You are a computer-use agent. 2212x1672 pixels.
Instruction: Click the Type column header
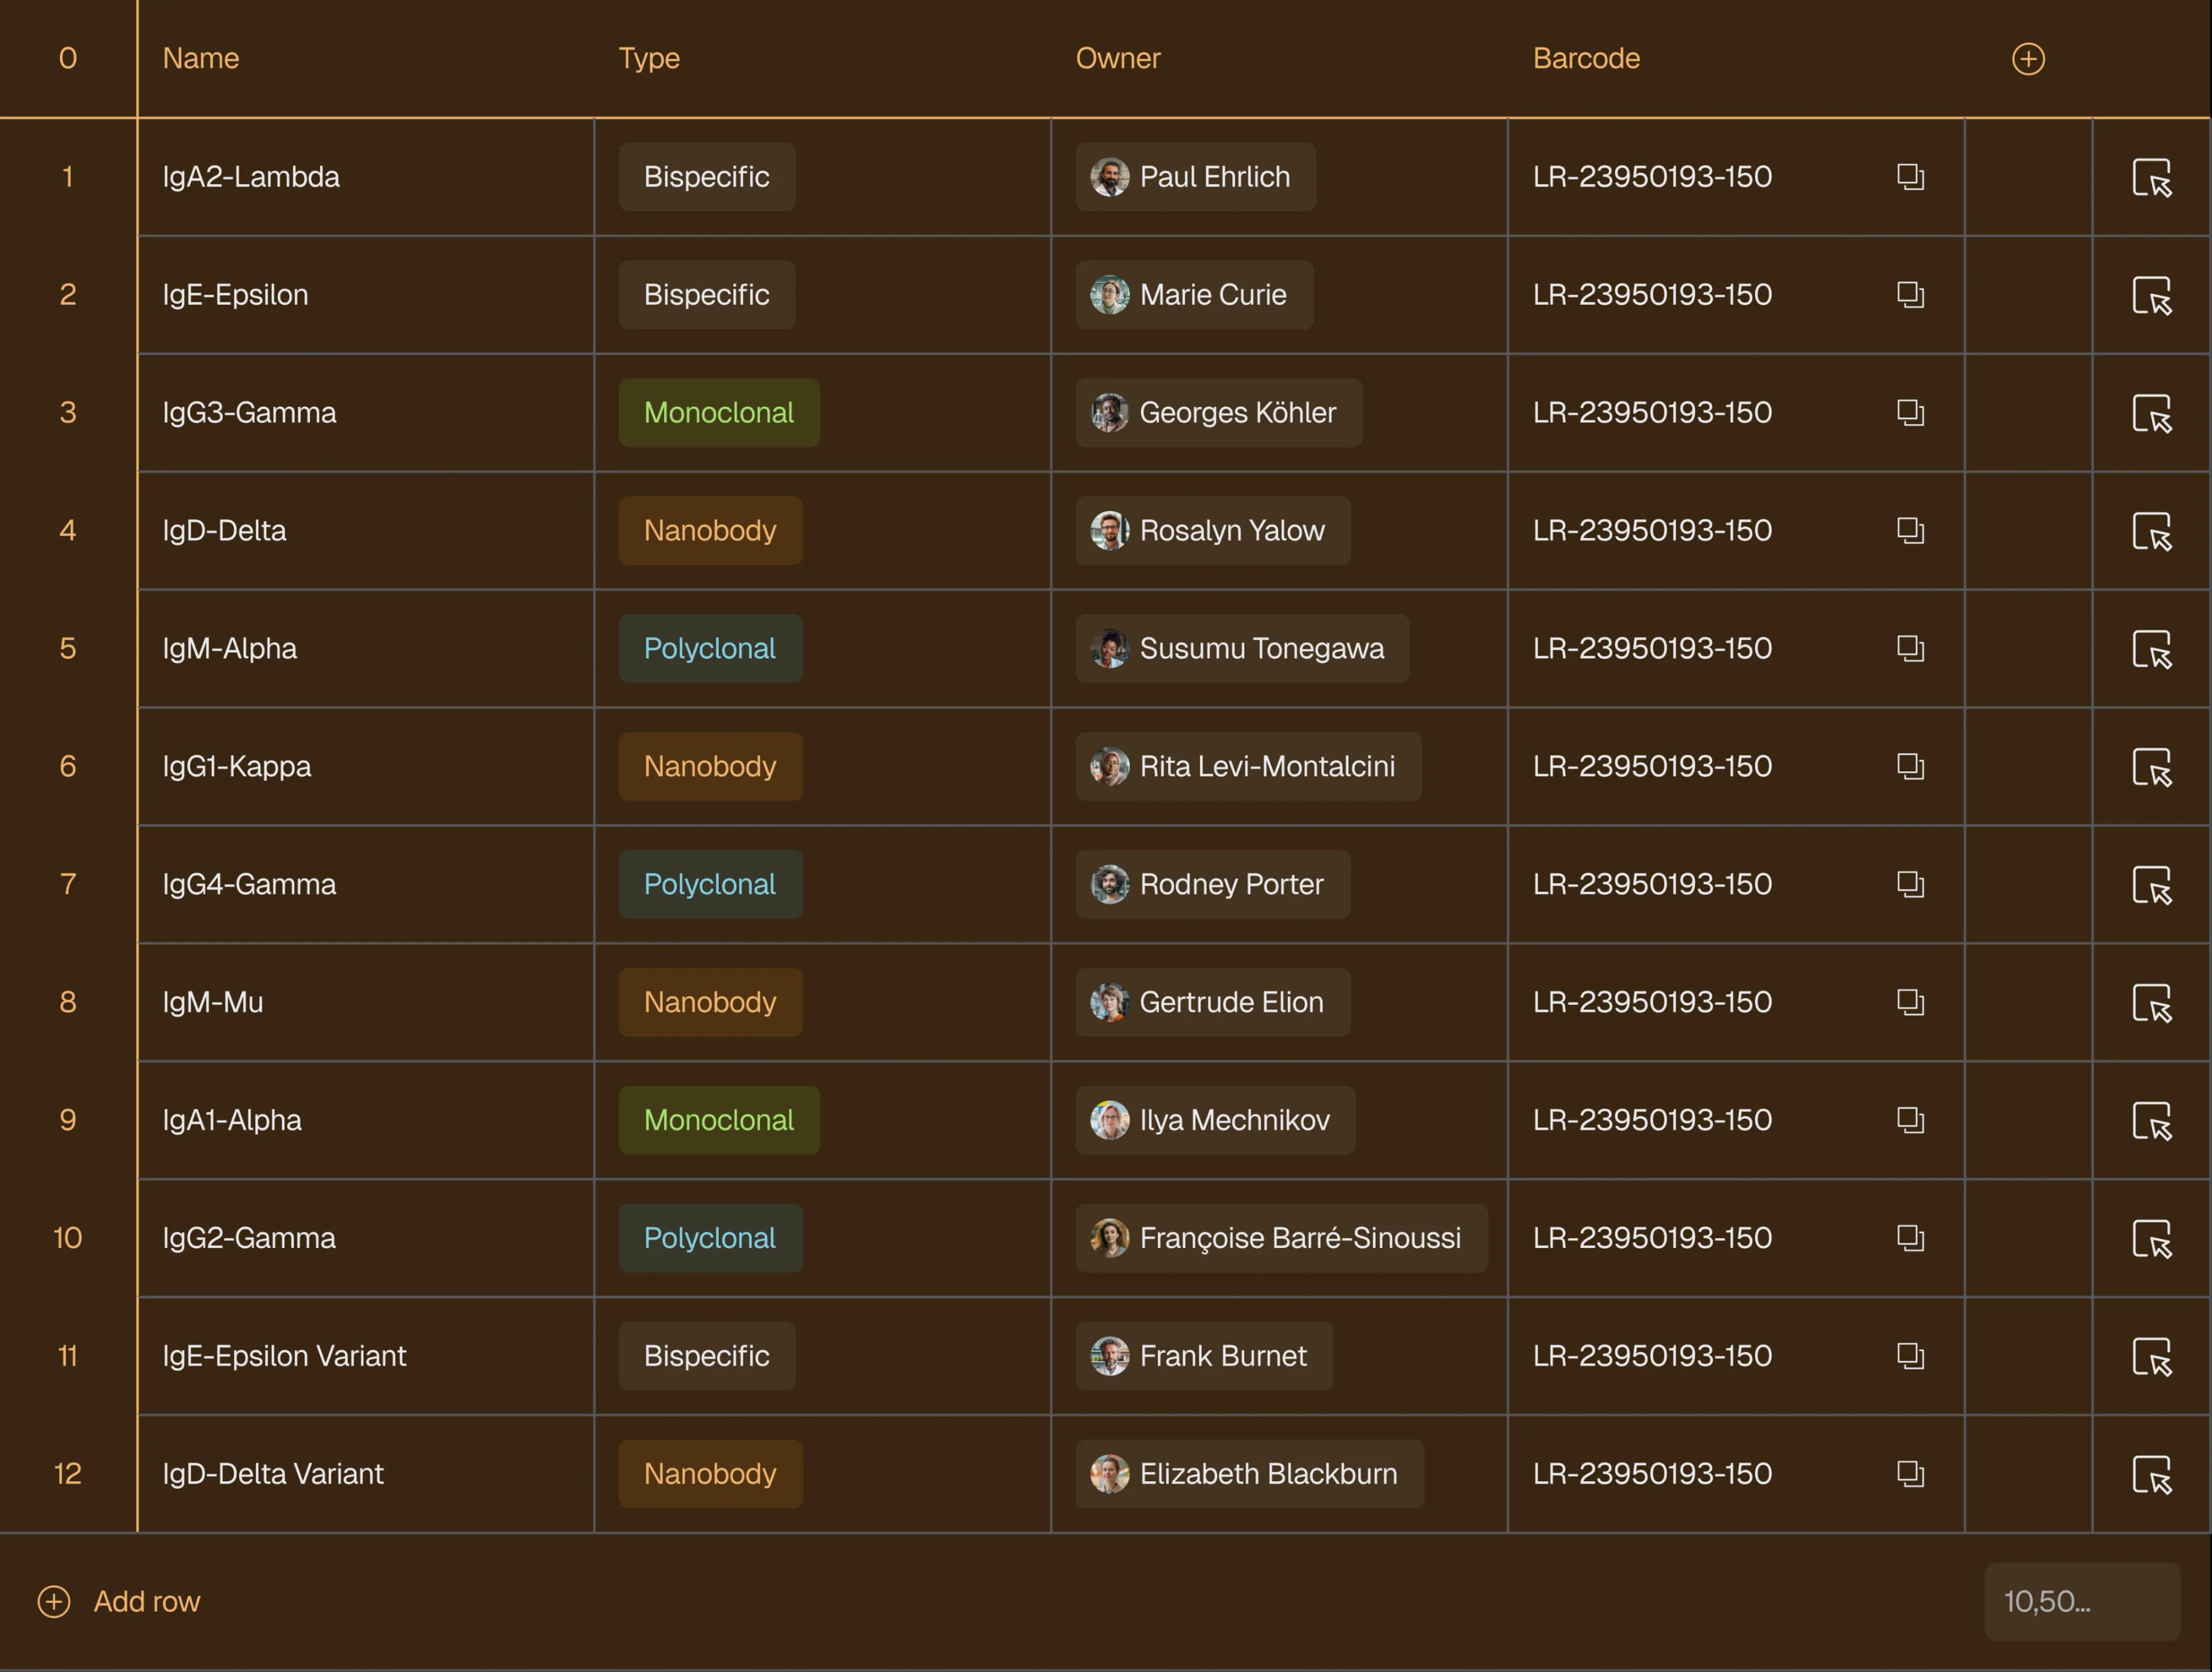649,58
